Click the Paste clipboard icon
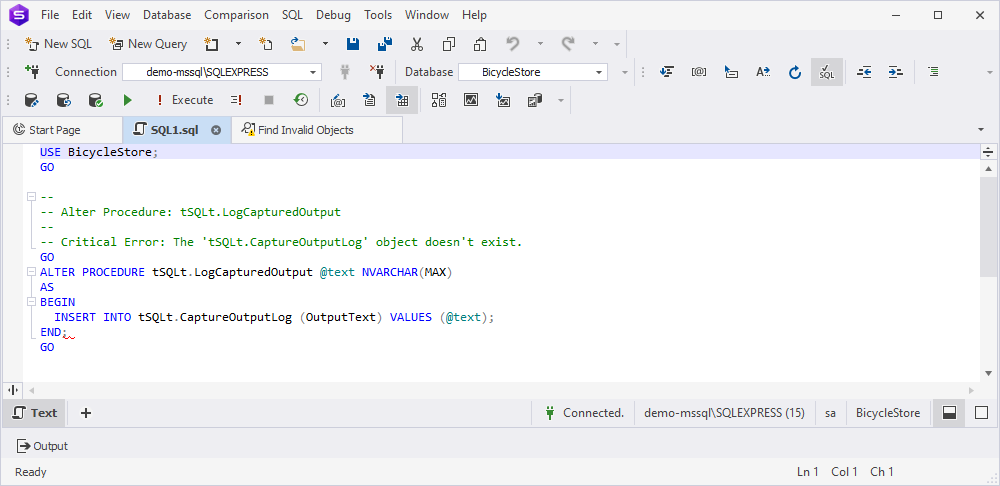 480,44
